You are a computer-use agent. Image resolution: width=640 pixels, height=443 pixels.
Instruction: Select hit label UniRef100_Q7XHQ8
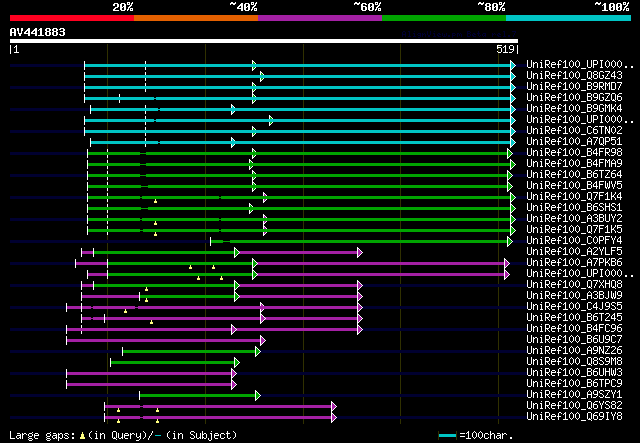click(574, 285)
